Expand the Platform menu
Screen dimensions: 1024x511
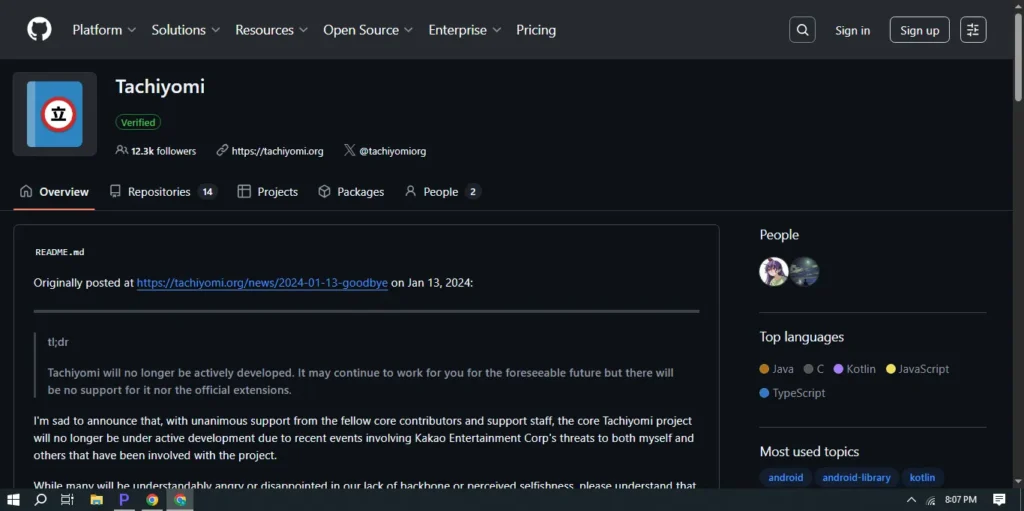click(104, 30)
